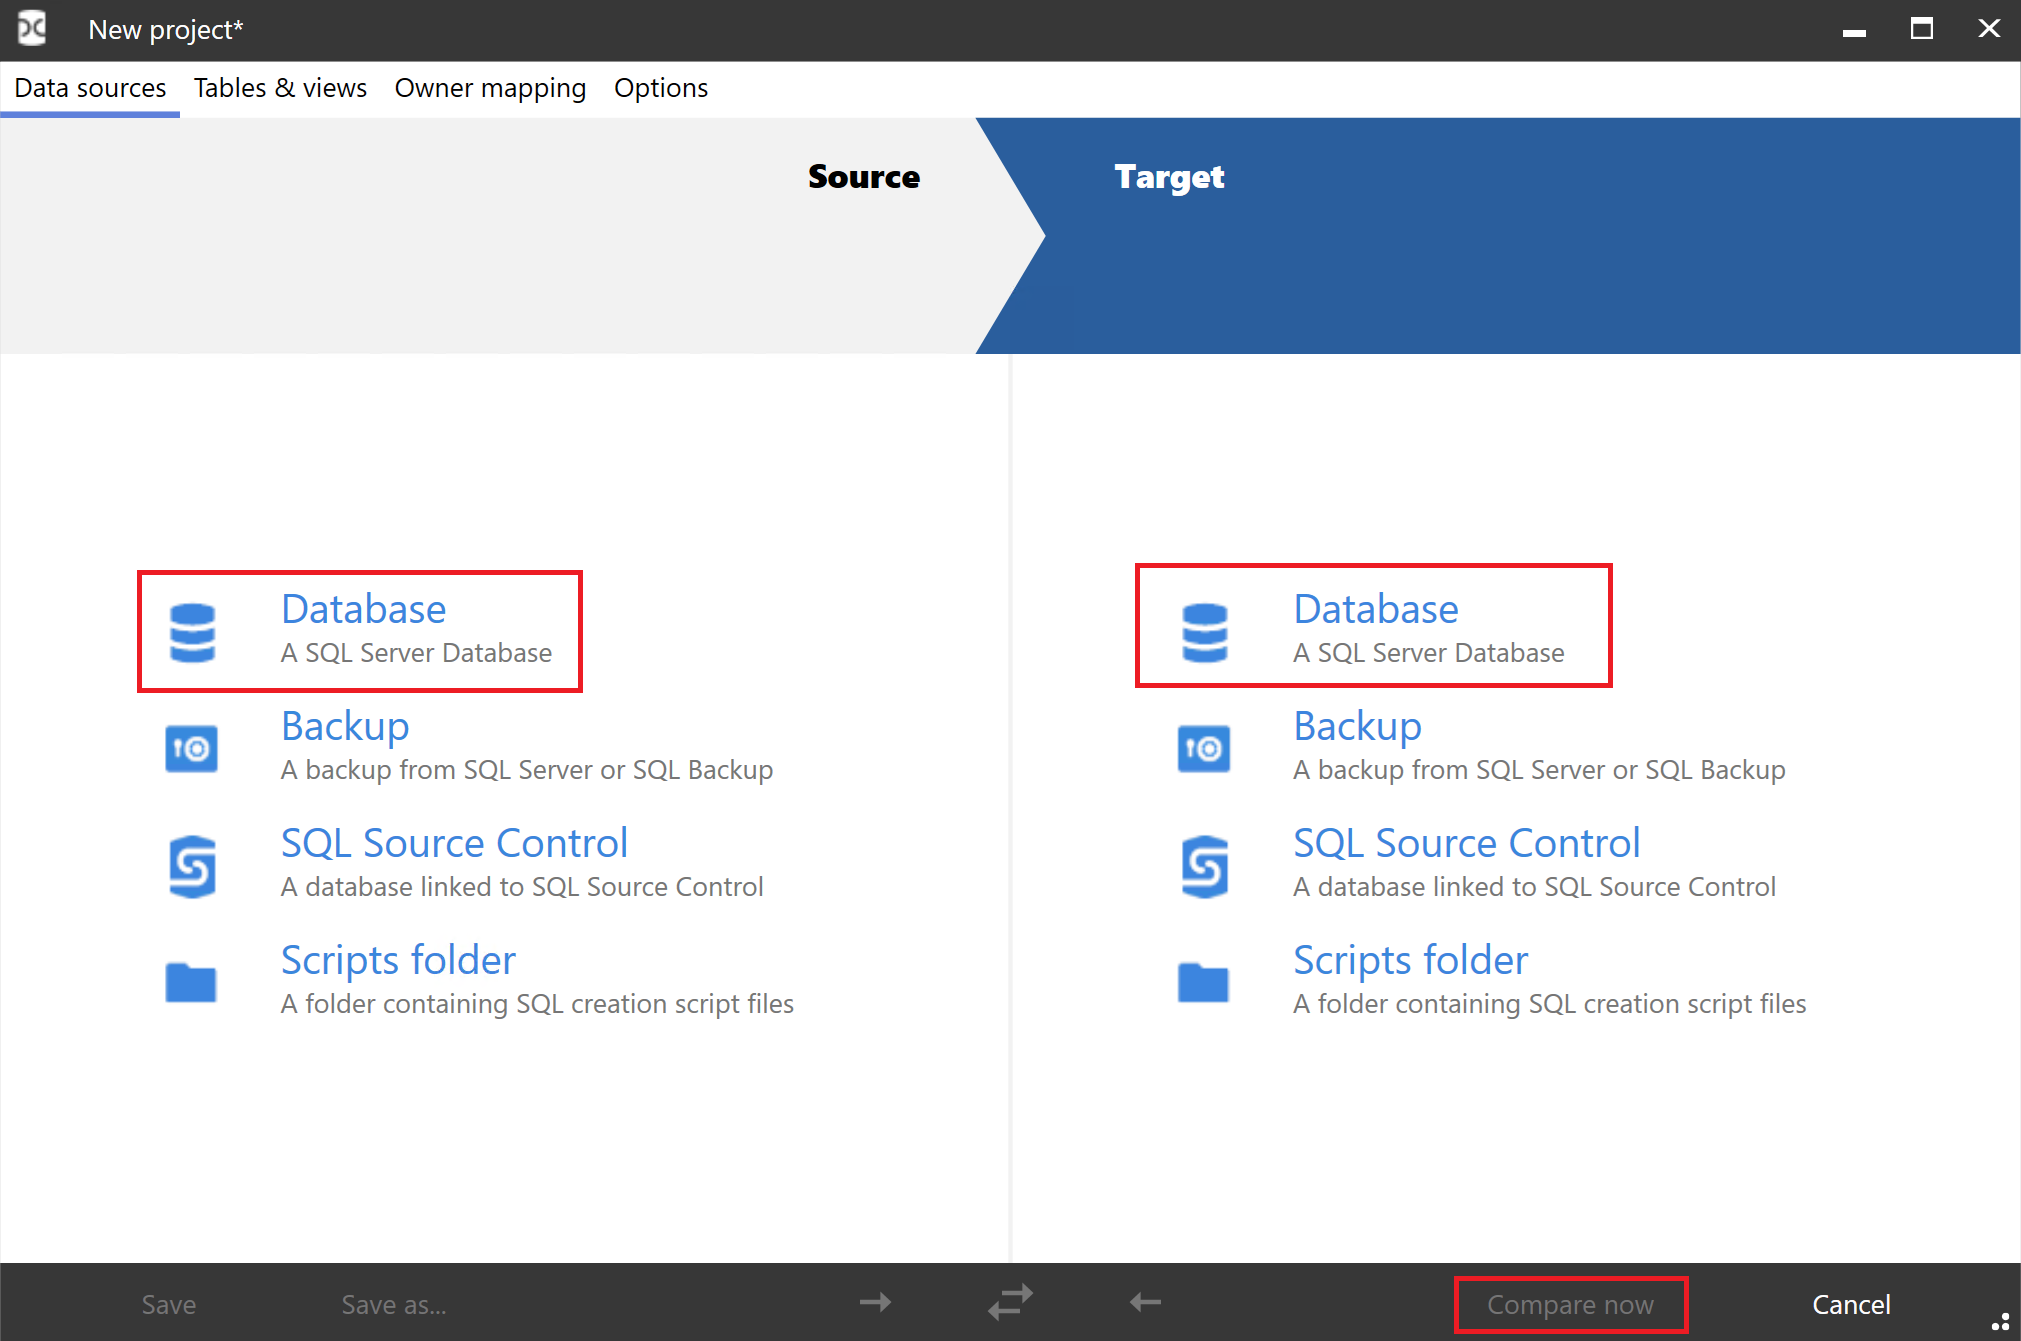Image resolution: width=2021 pixels, height=1341 pixels.
Task: Click the Save button
Action: tap(169, 1304)
